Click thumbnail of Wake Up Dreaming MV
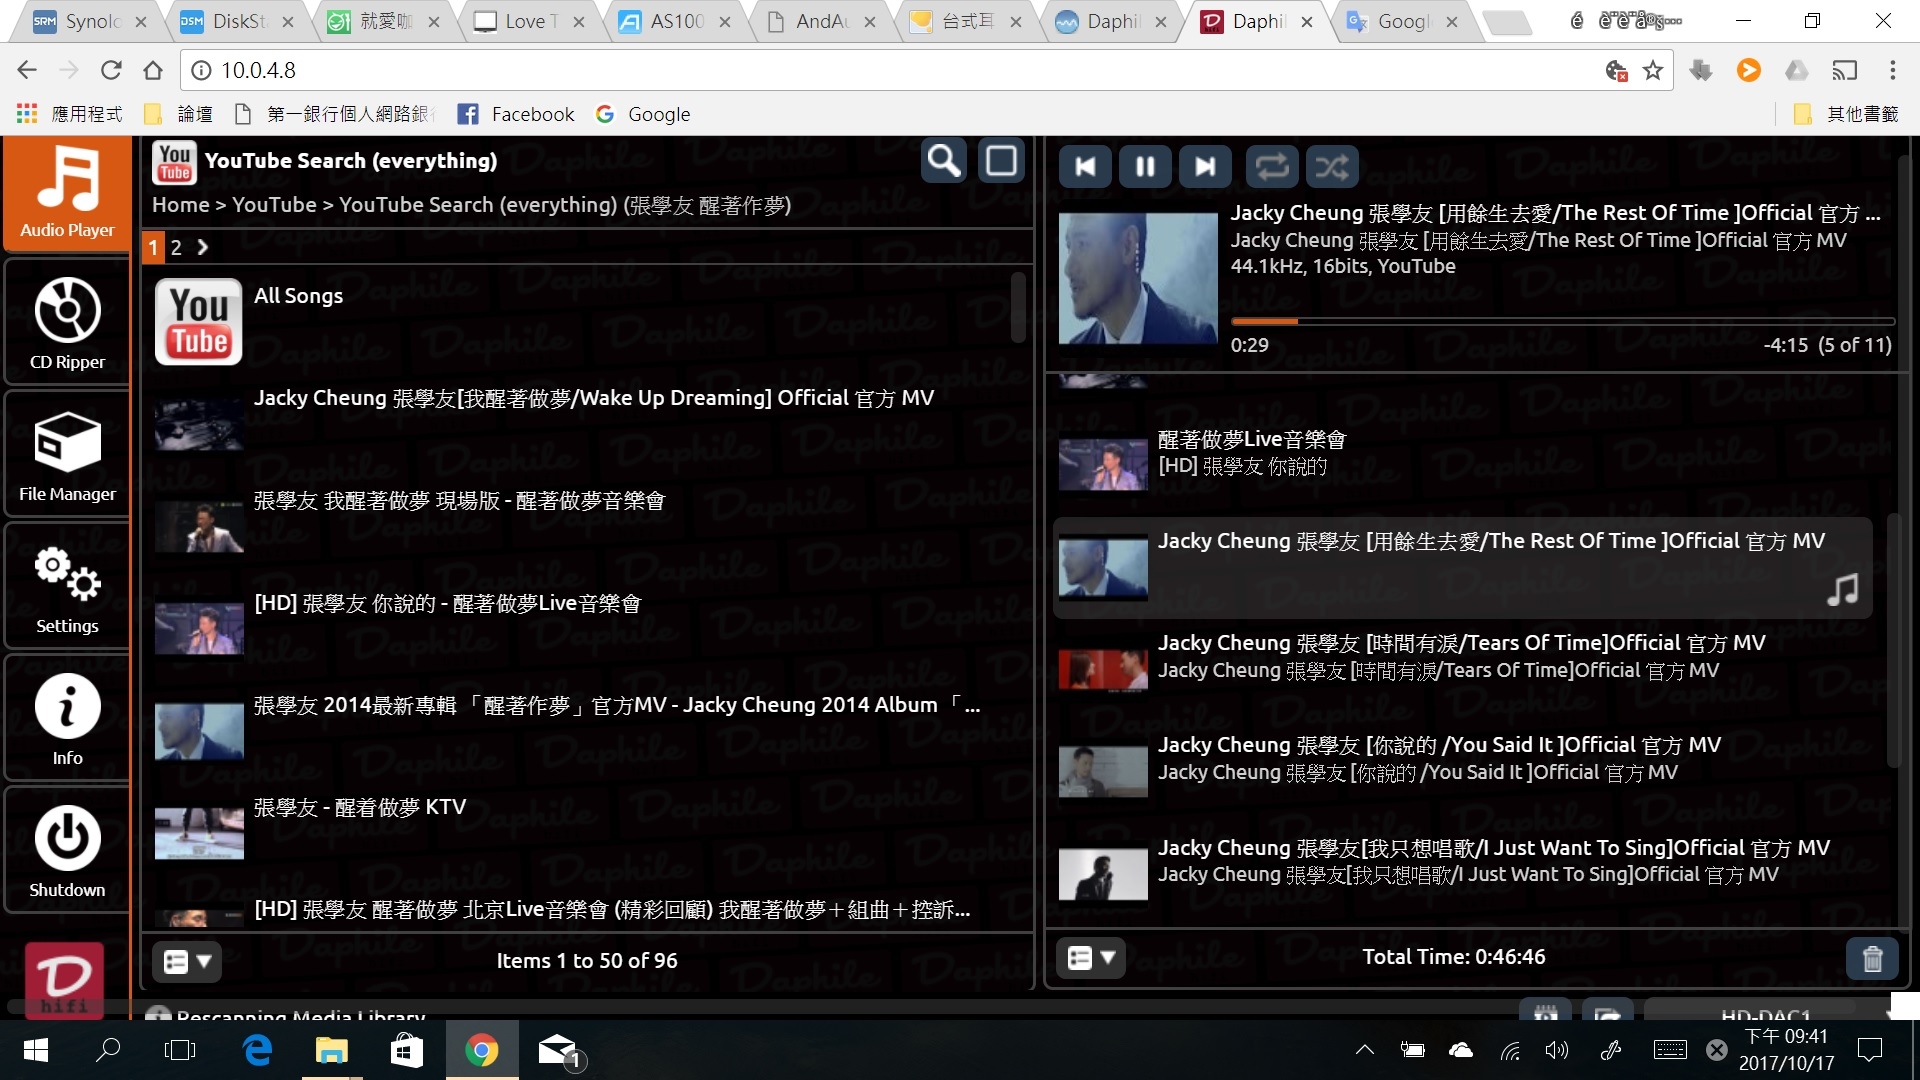 pos(199,425)
